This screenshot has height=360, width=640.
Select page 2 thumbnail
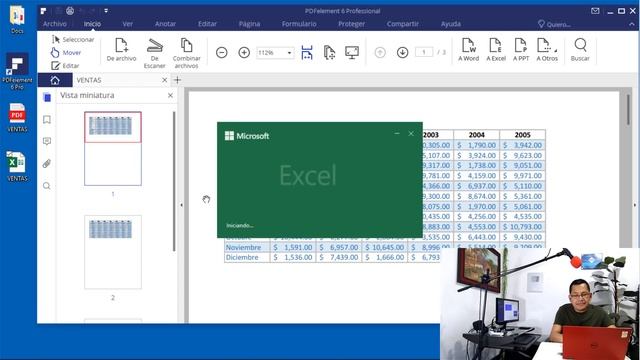(113, 252)
